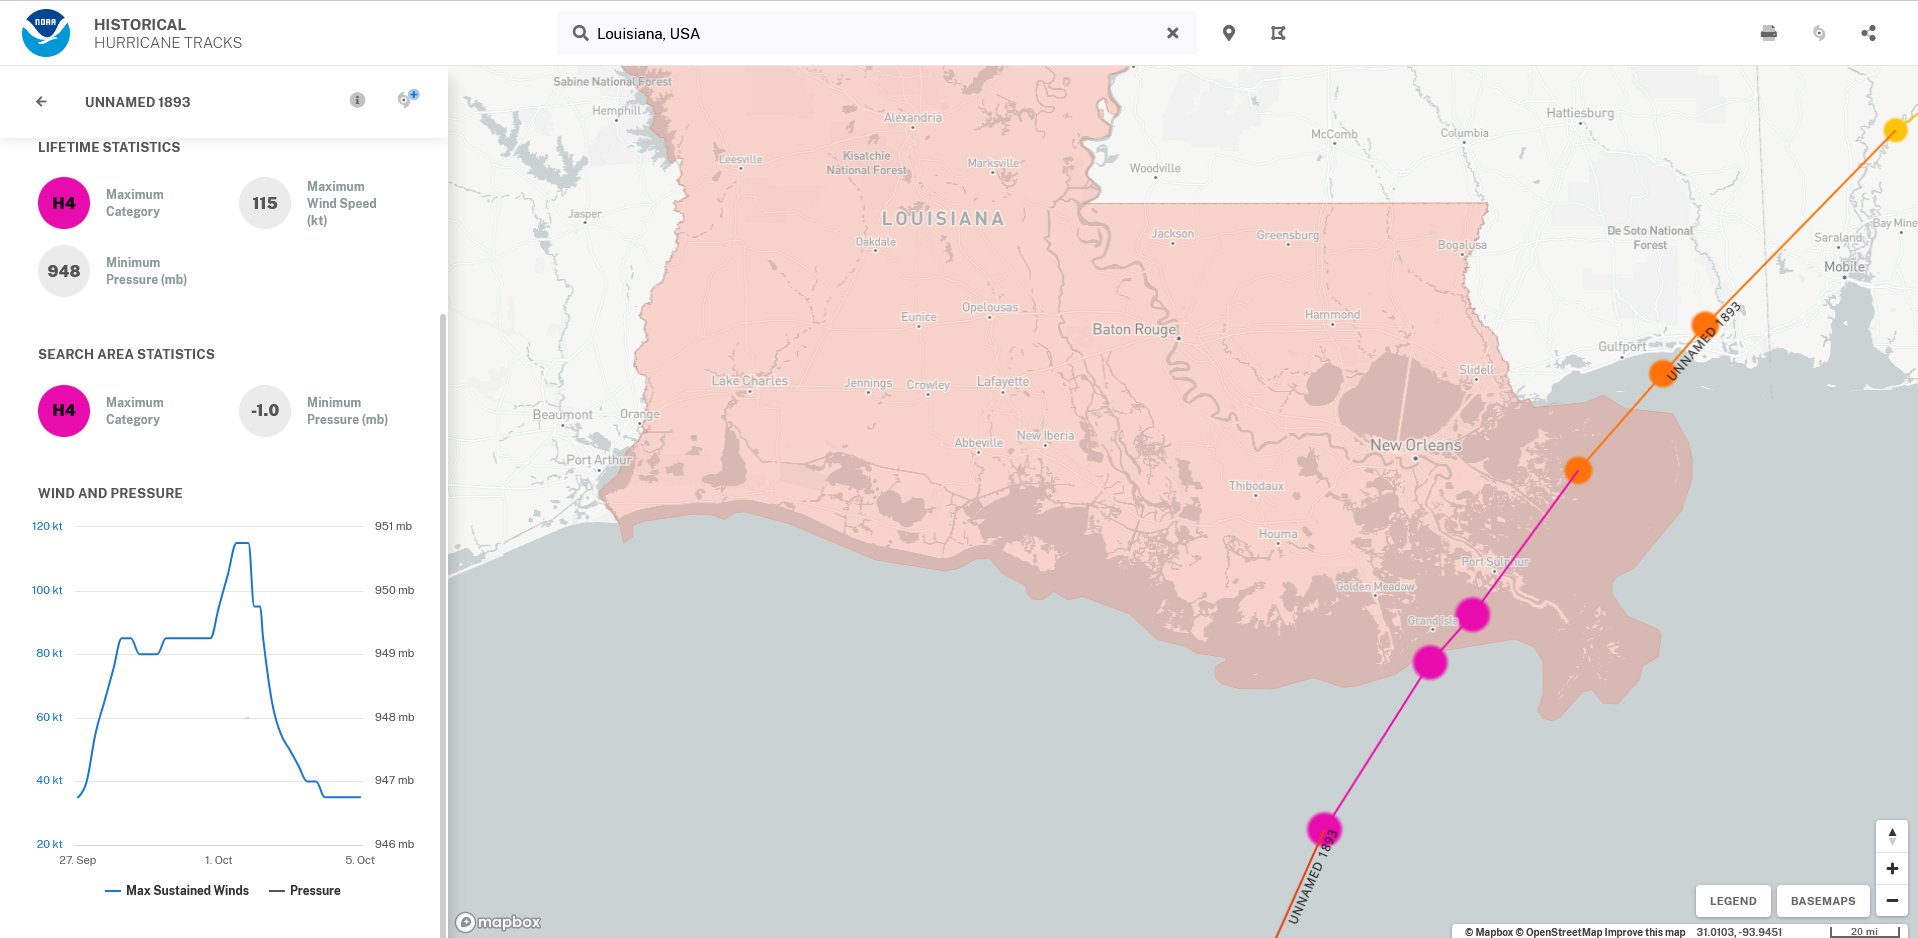Click the hurricane icon in top toolbar

pyautogui.click(x=1818, y=33)
